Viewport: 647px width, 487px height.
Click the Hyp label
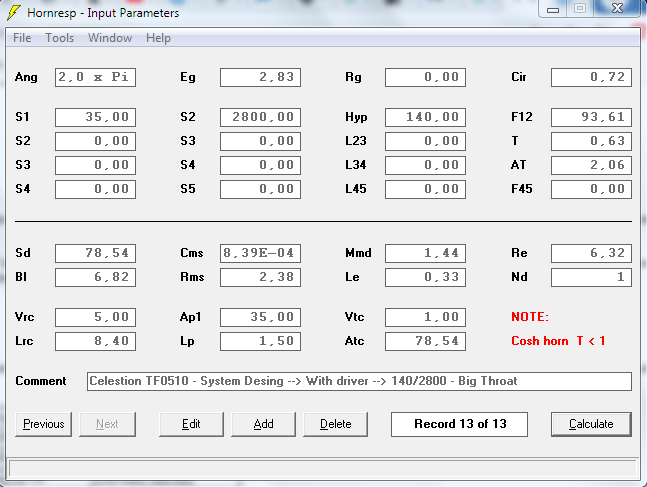[x=356, y=118]
